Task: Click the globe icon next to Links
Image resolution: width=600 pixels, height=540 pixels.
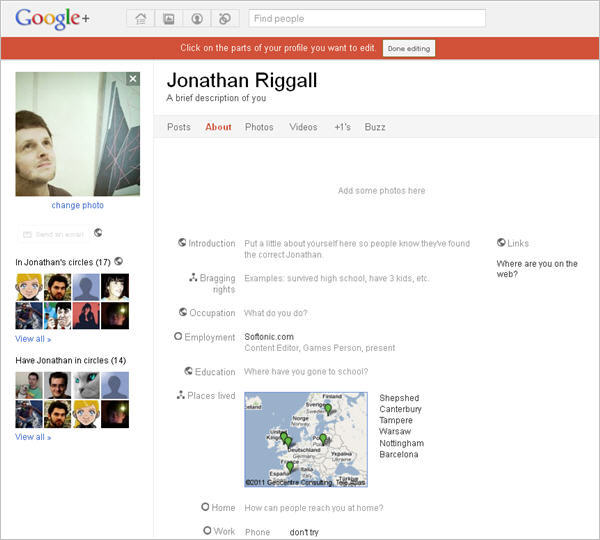Action: coord(501,243)
